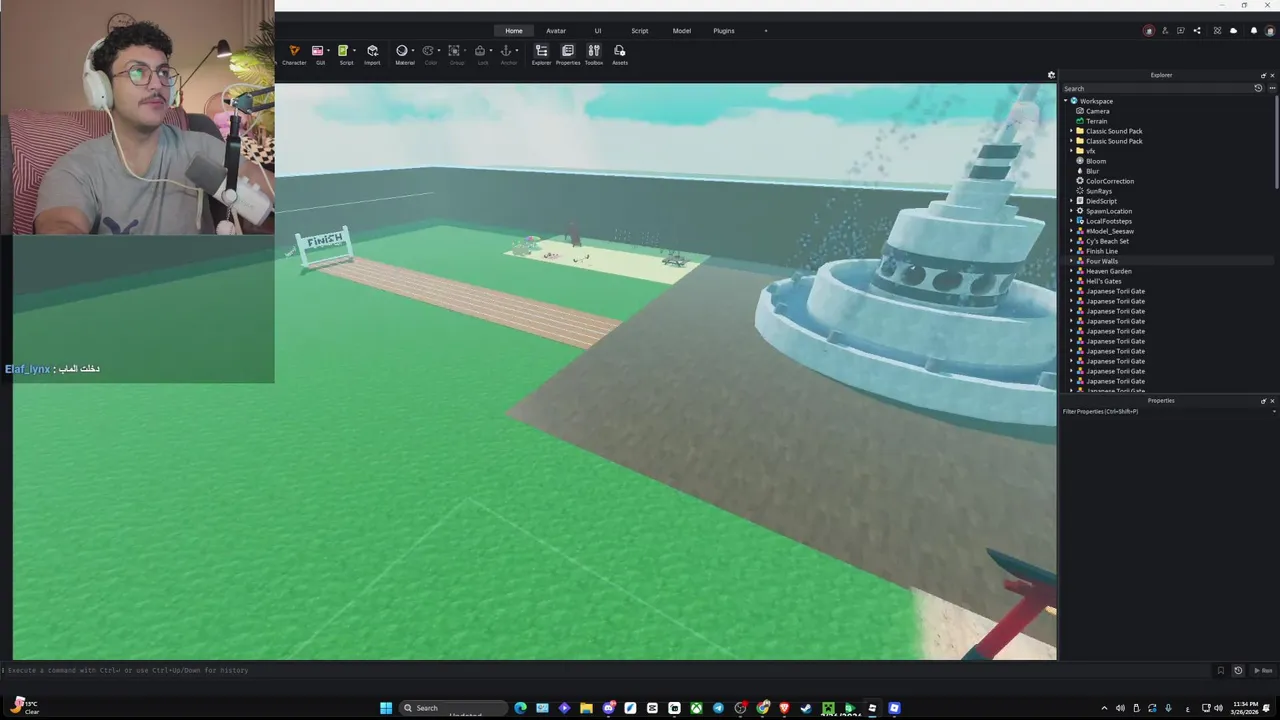The image size is (1280, 720).
Task: Pop out the Properties panel
Action: coord(1263,401)
